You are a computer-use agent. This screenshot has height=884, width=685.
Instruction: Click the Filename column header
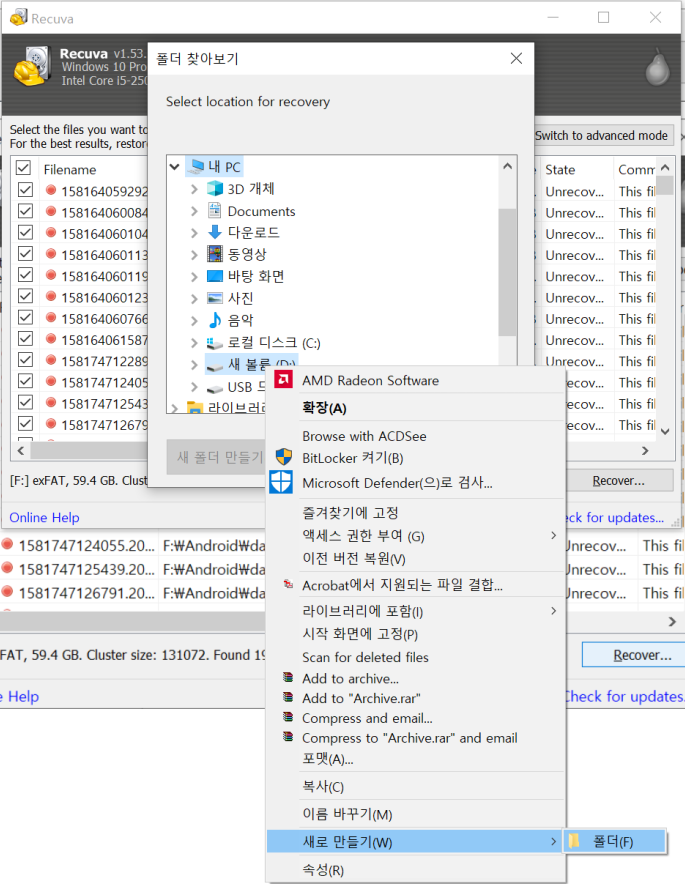(x=93, y=169)
